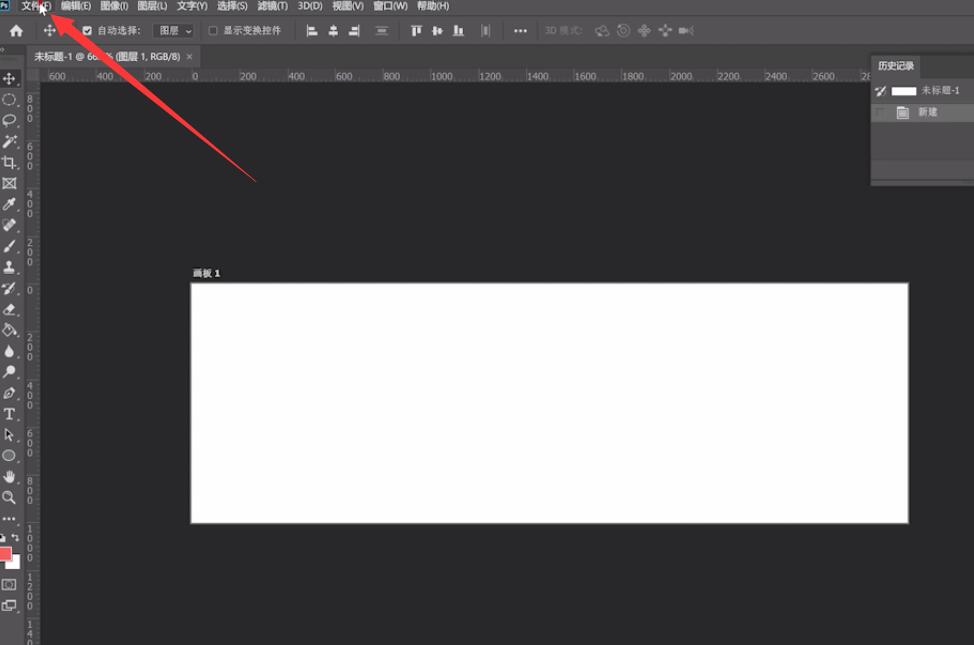
Task: Align top edges button
Action: pos(416,30)
